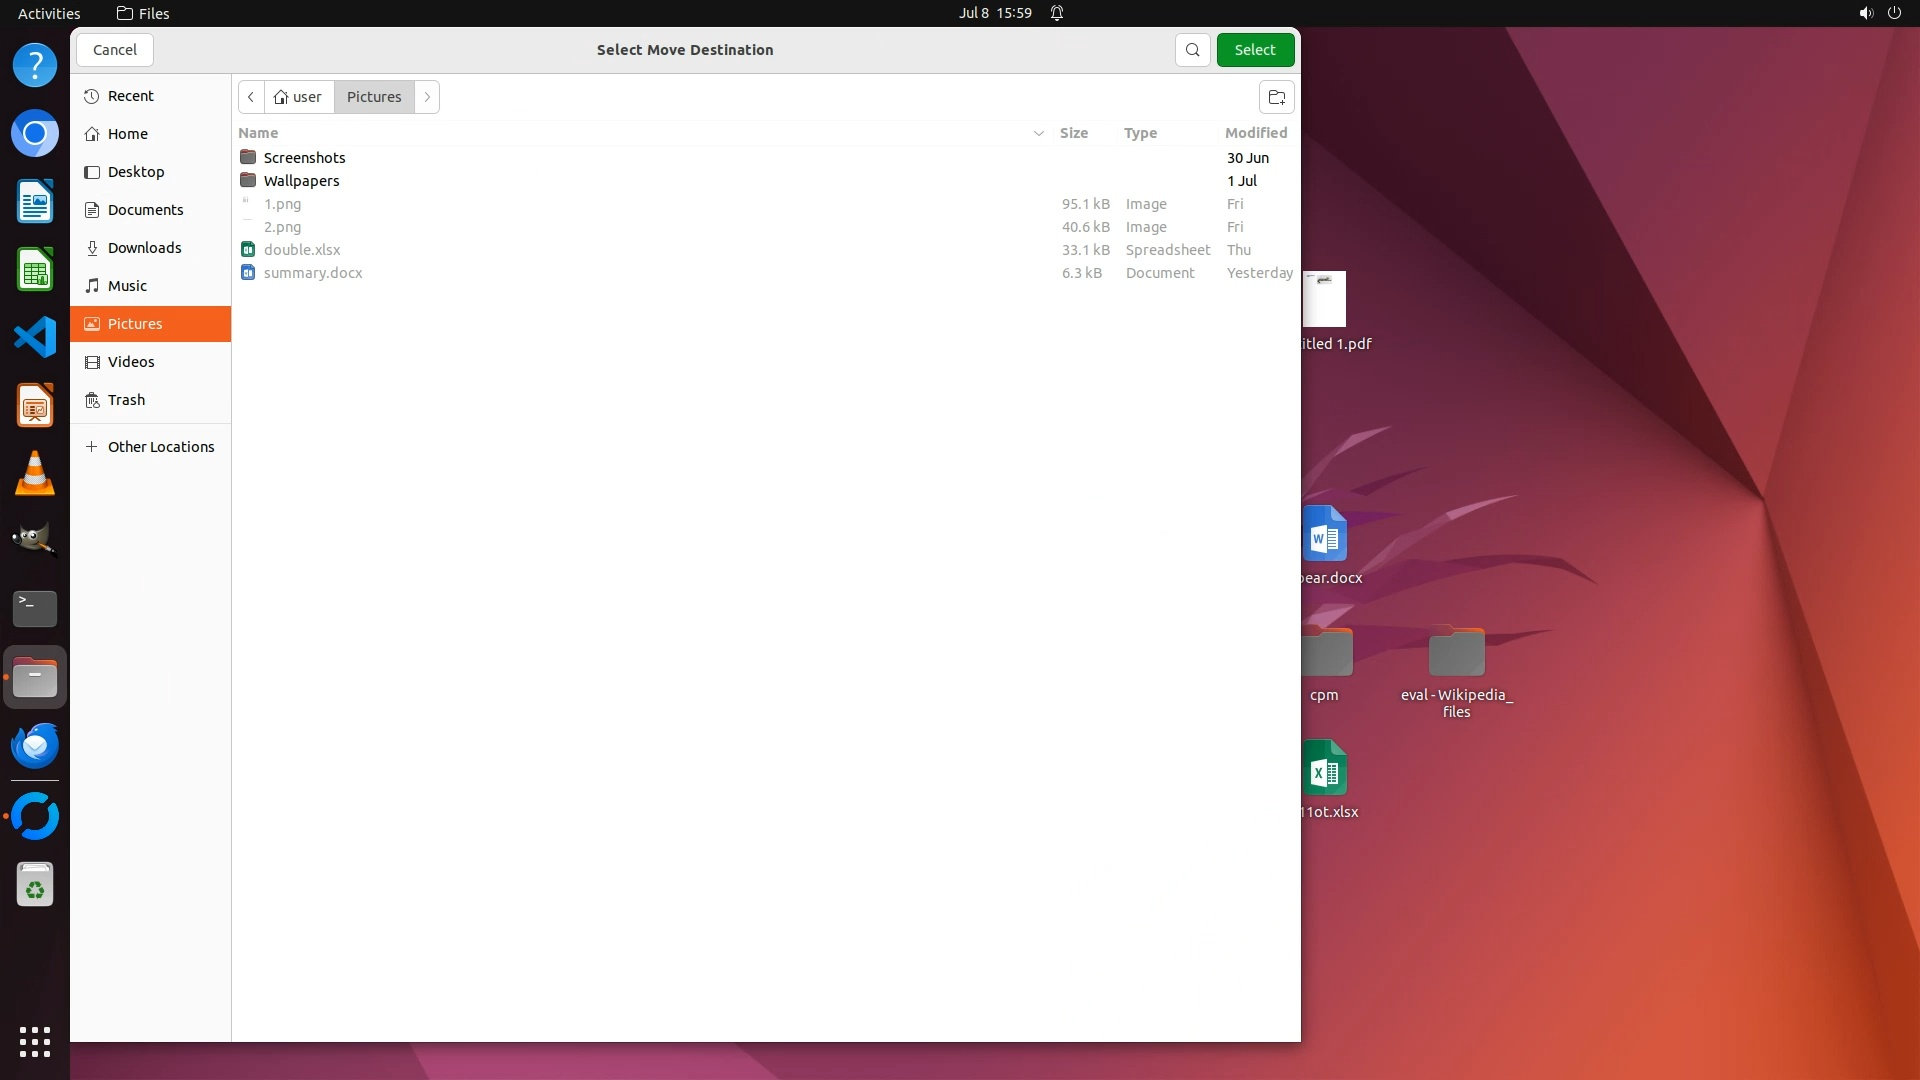Open the Screenshots folder
The width and height of the screenshot is (1920, 1080).
tap(304, 158)
